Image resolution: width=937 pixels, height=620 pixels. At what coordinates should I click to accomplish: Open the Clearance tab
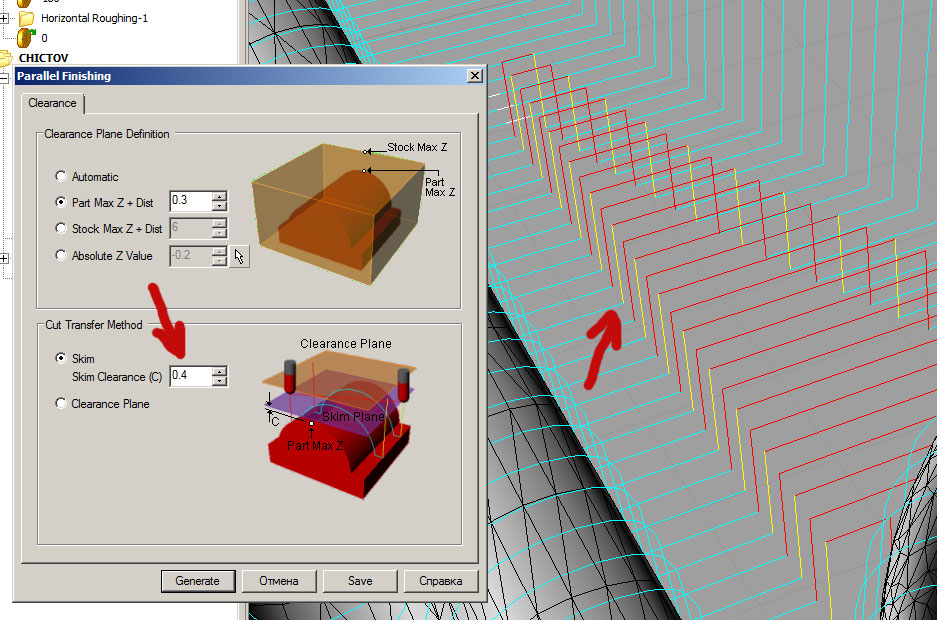(52, 103)
